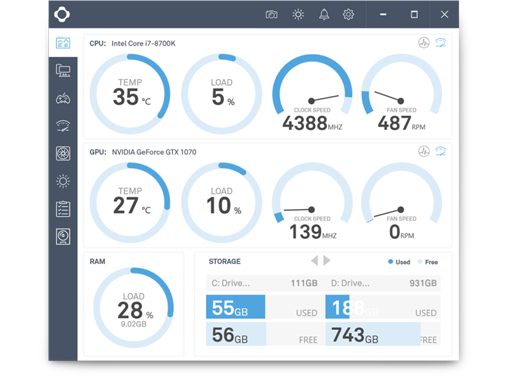Open the My PC monitor sidebar icon
505x376 pixels.
tap(63, 70)
